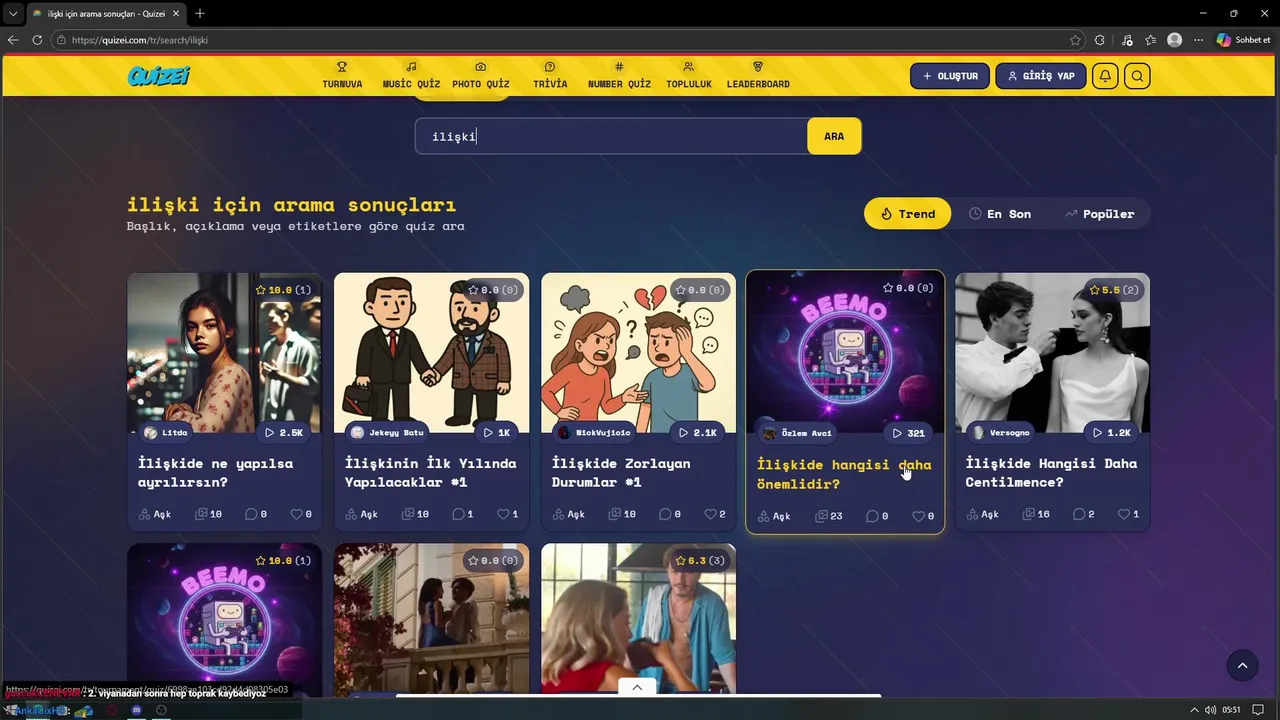Open notifications bell
The height and width of the screenshot is (720, 1280).
coord(1105,76)
